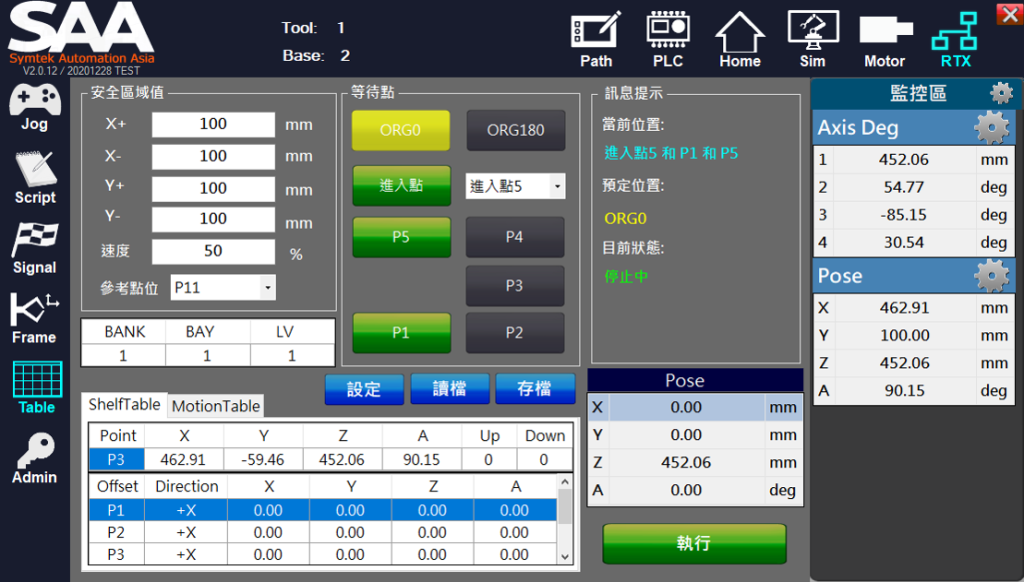The image size is (1024, 582).
Task: Open the Motor page
Action: click(885, 39)
